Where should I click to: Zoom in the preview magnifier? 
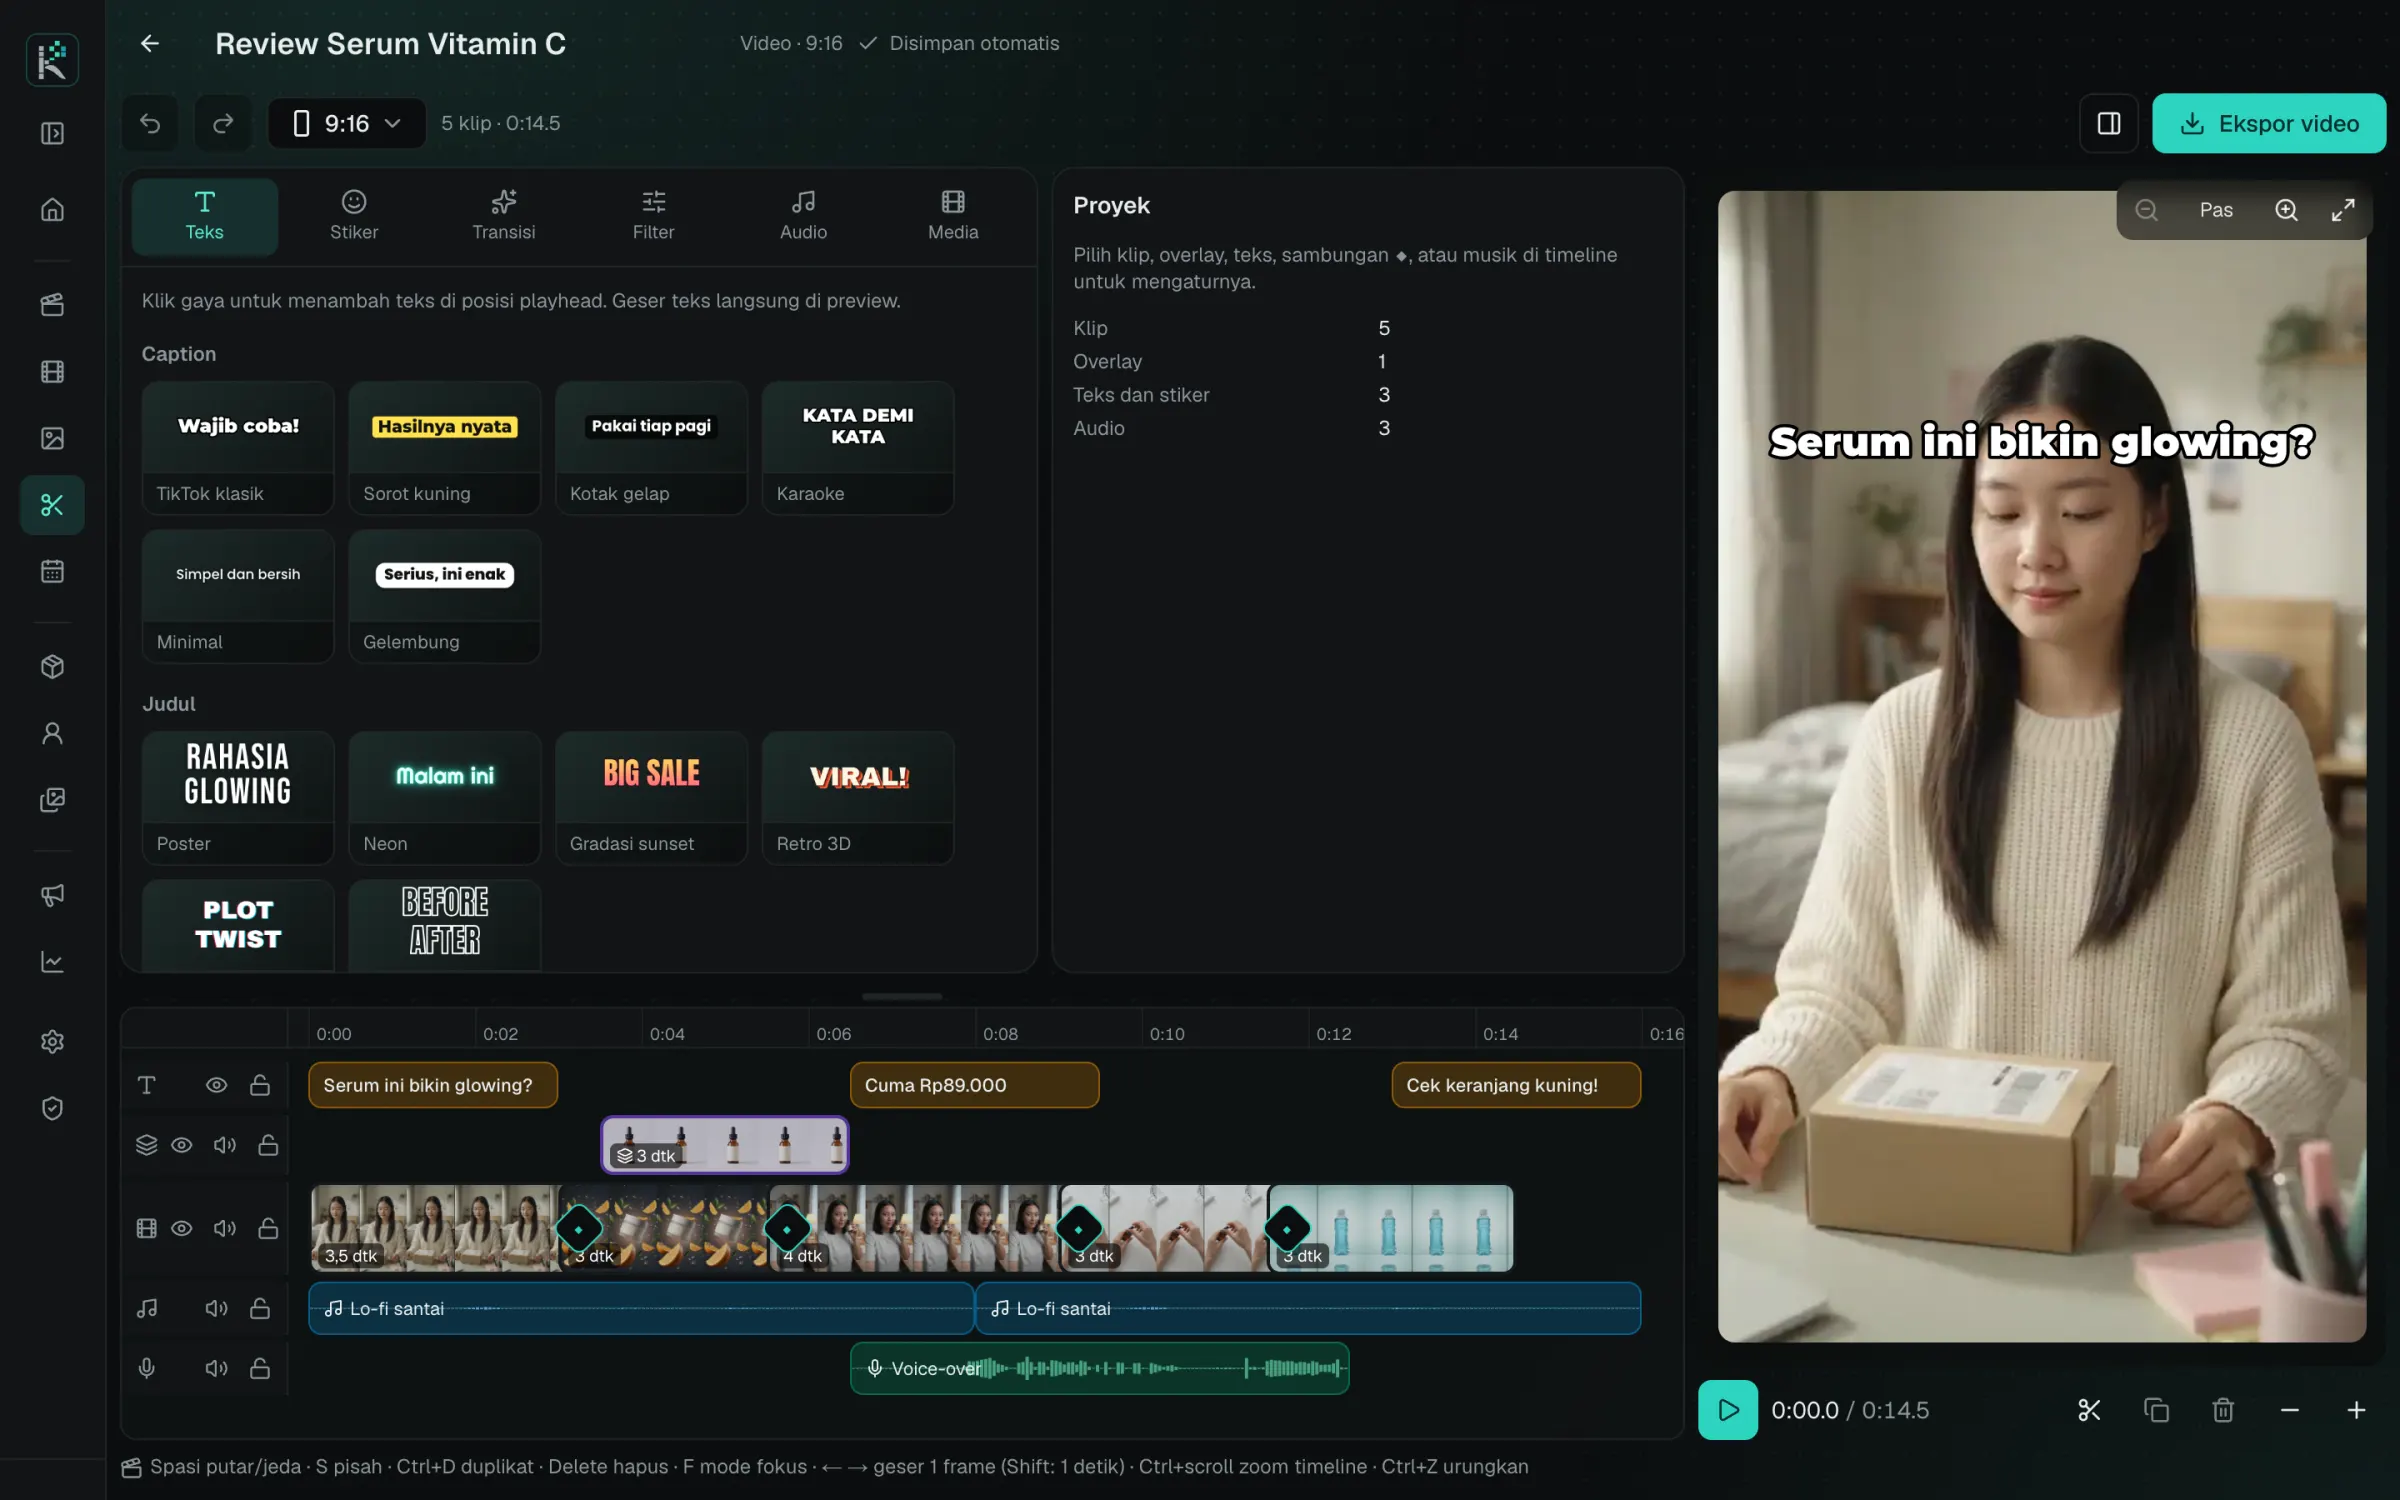pyautogui.click(x=2286, y=210)
